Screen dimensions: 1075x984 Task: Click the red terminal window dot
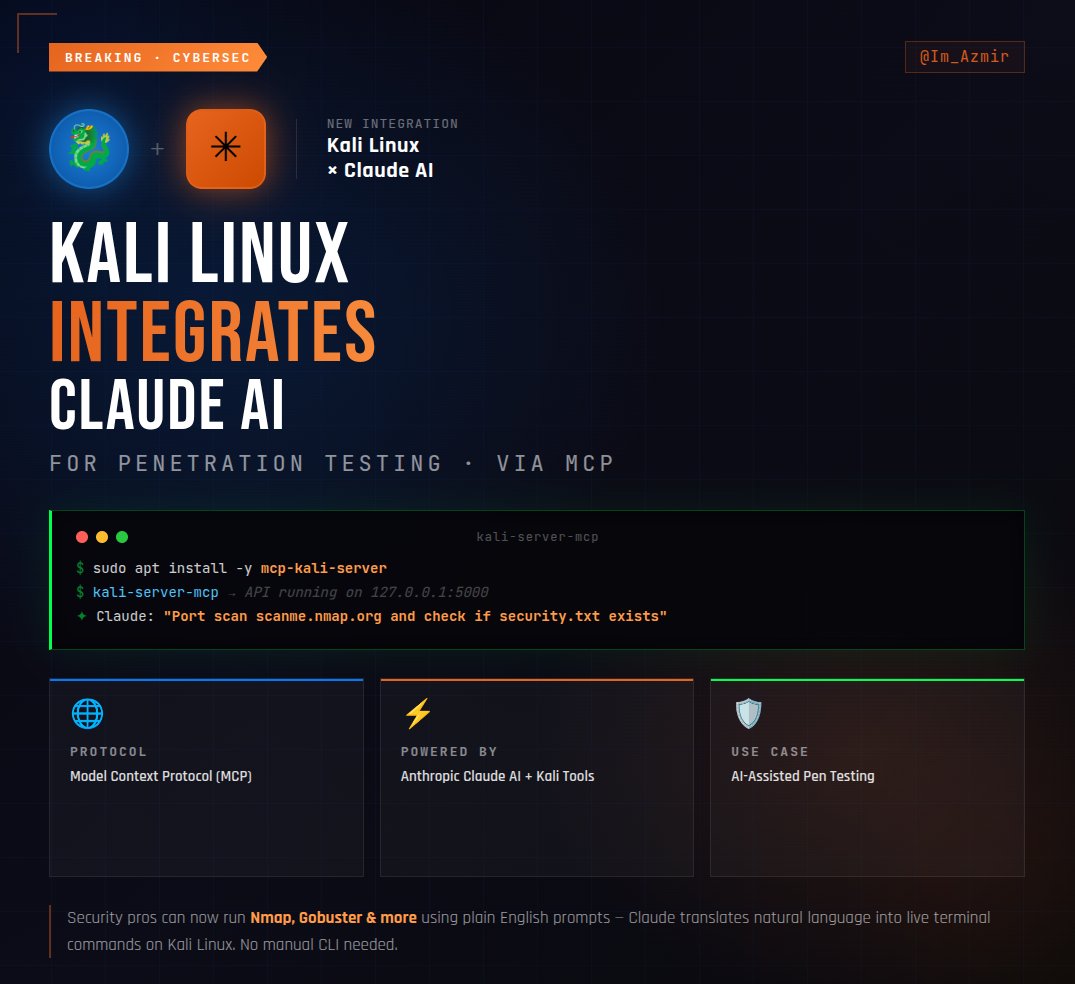pyautogui.click(x=82, y=537)
